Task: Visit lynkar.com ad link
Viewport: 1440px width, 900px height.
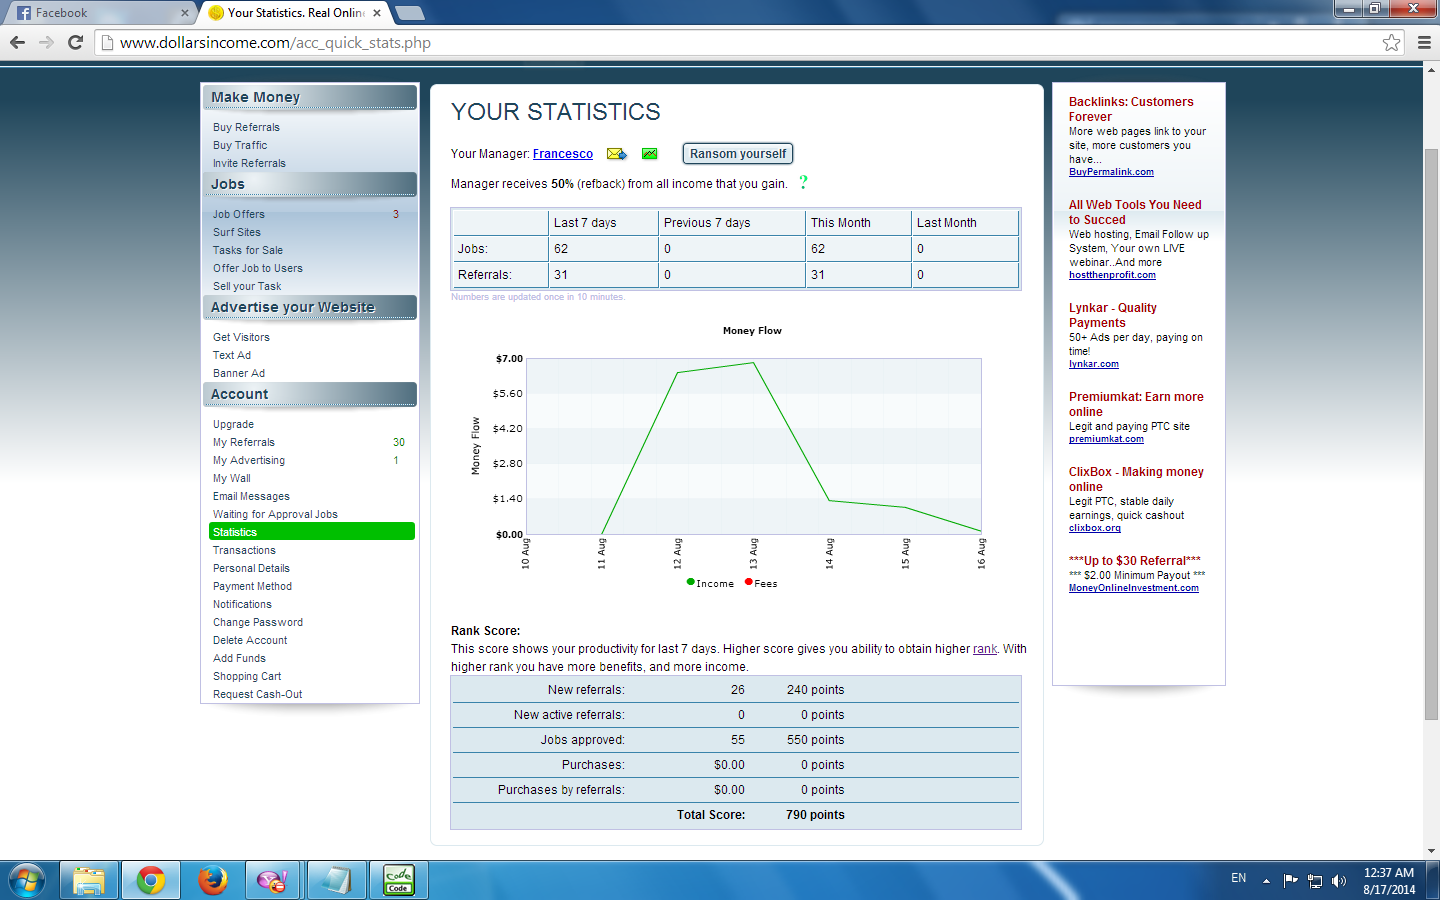Action: click(1094, 364)
